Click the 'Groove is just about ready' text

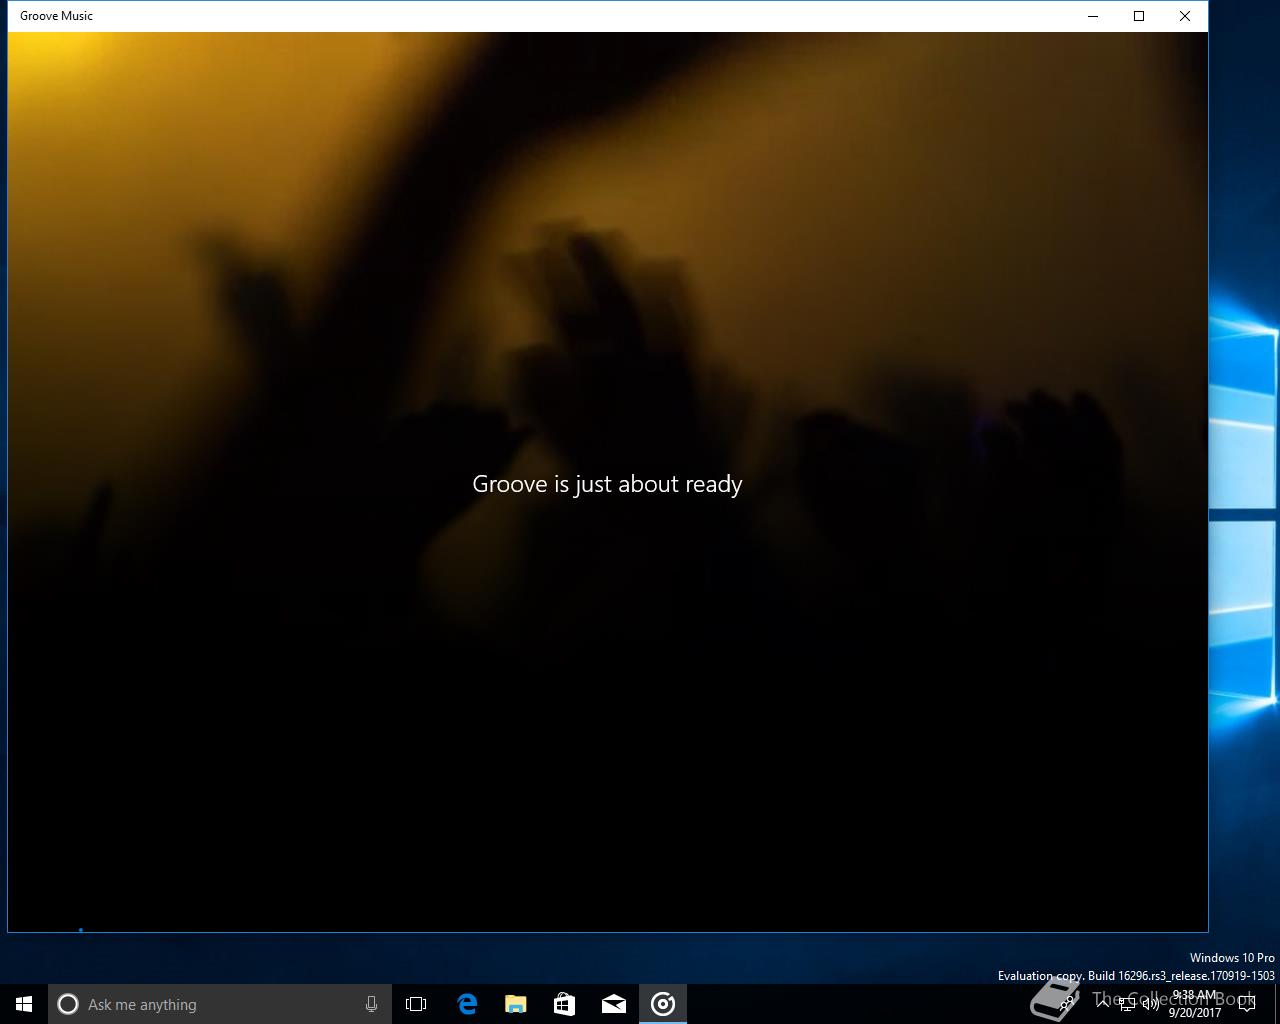click(x=607, y=484)
